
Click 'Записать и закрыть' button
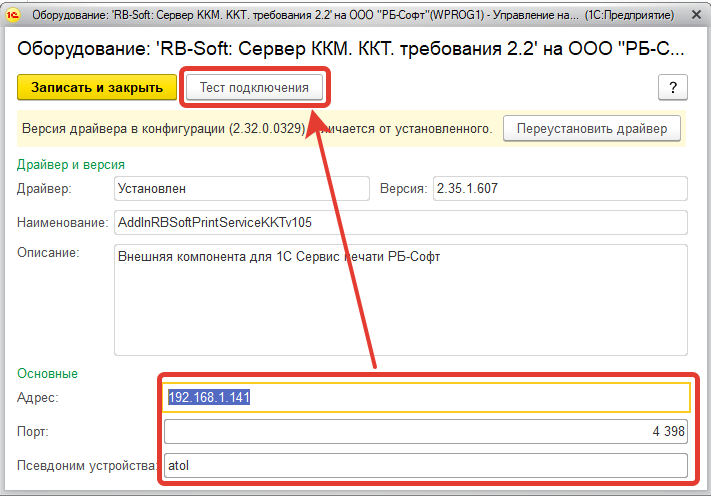tap(97, 87)
